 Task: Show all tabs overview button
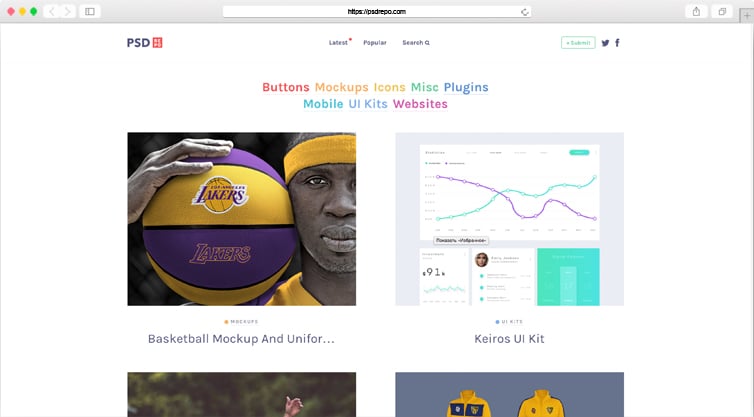tap(722, 12)
